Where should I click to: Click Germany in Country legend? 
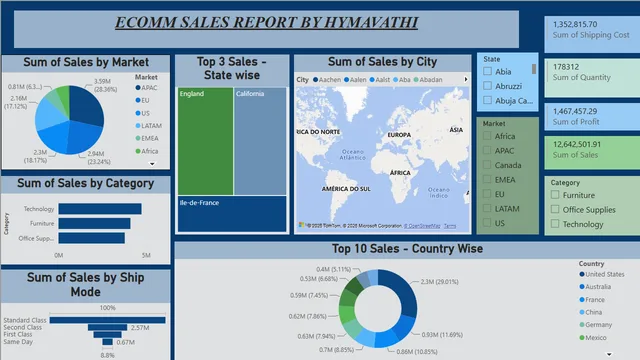[x=596, y=325]
